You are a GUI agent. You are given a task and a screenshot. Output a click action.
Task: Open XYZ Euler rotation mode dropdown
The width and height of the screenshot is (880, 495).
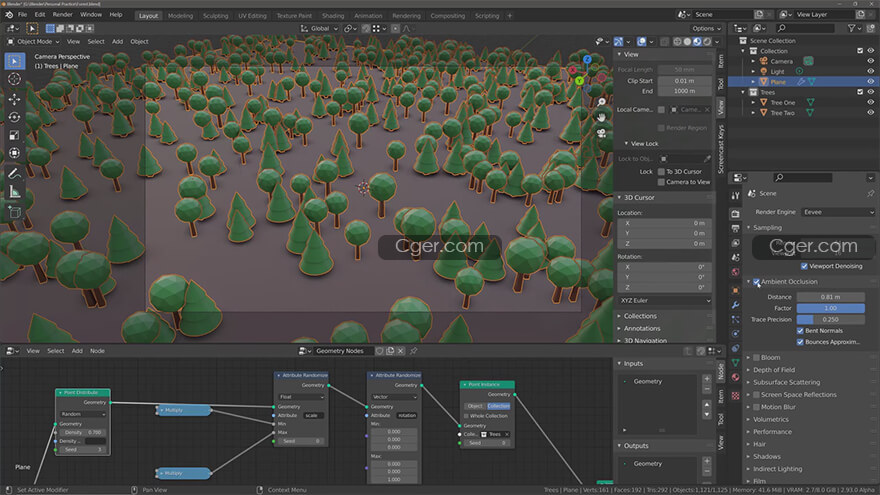[664, 300]
